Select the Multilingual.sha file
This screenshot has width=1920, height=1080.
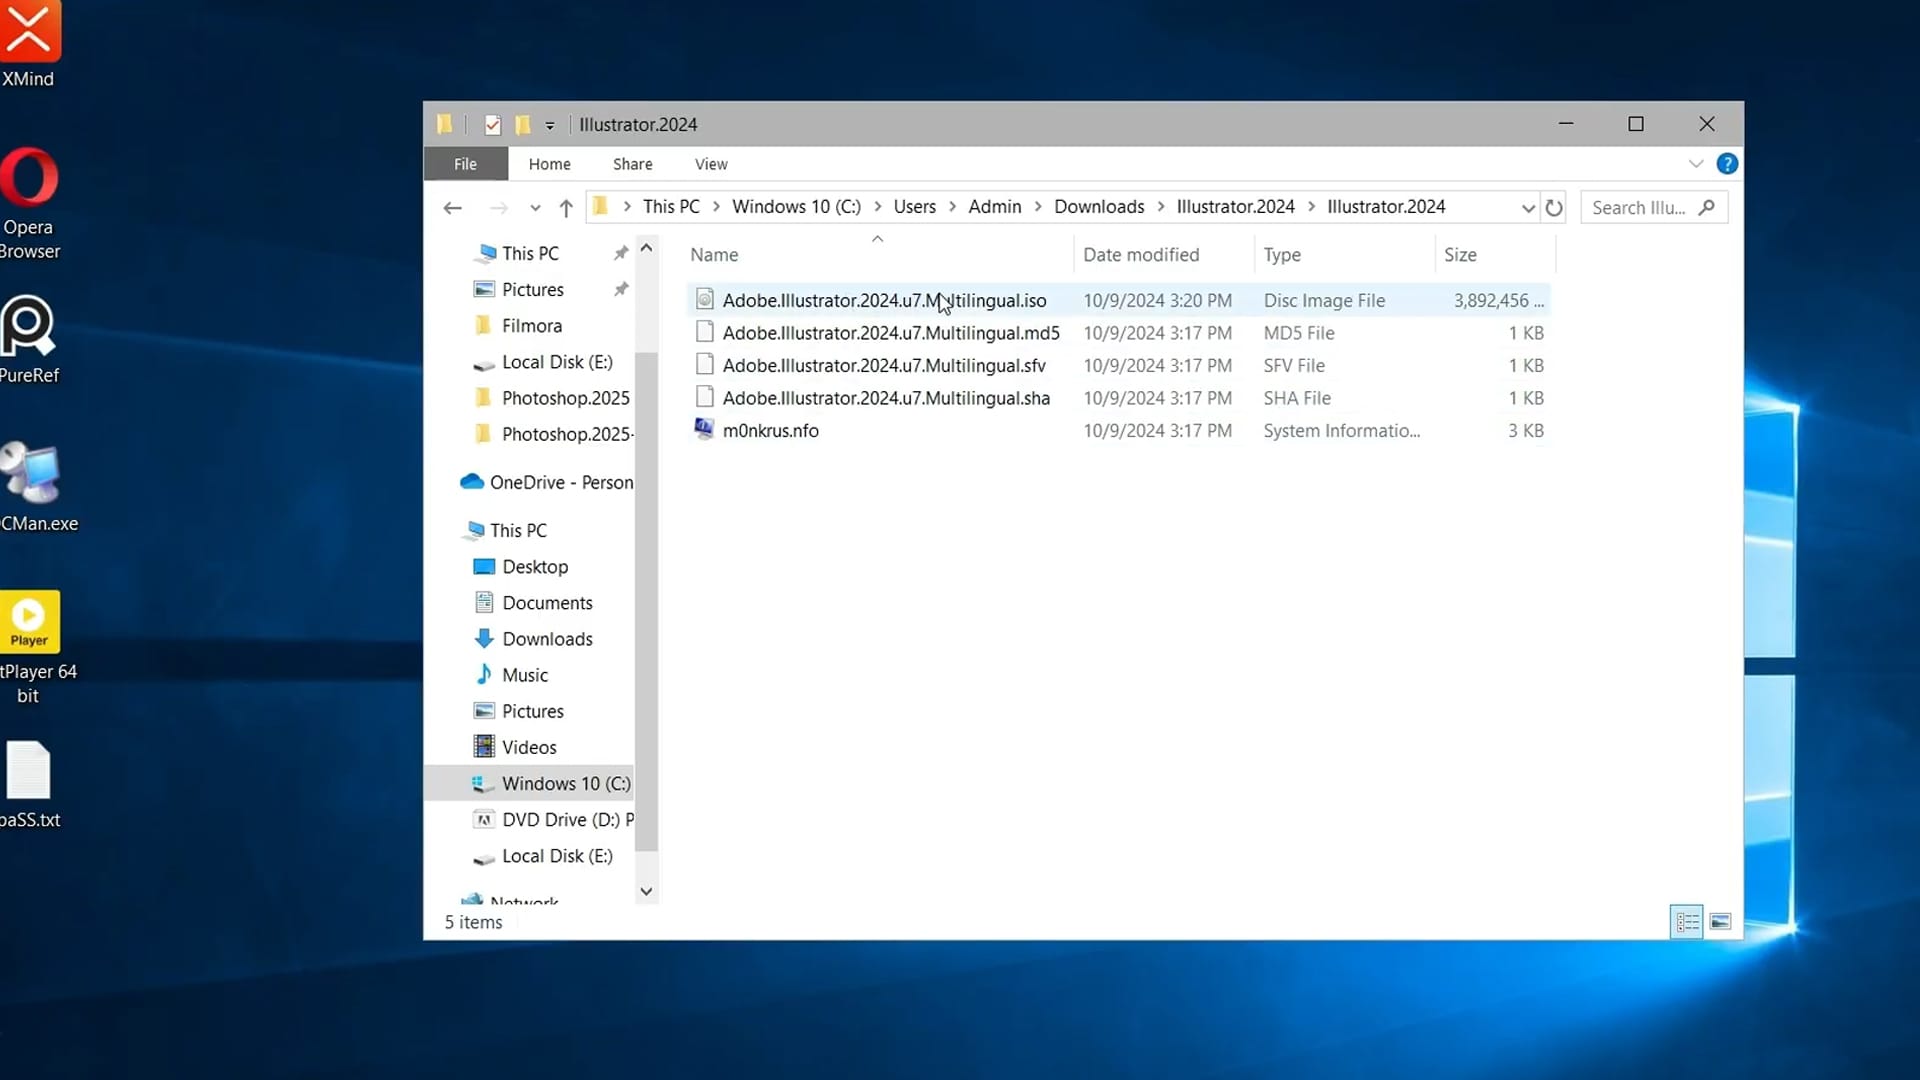tap(1118, 398)
